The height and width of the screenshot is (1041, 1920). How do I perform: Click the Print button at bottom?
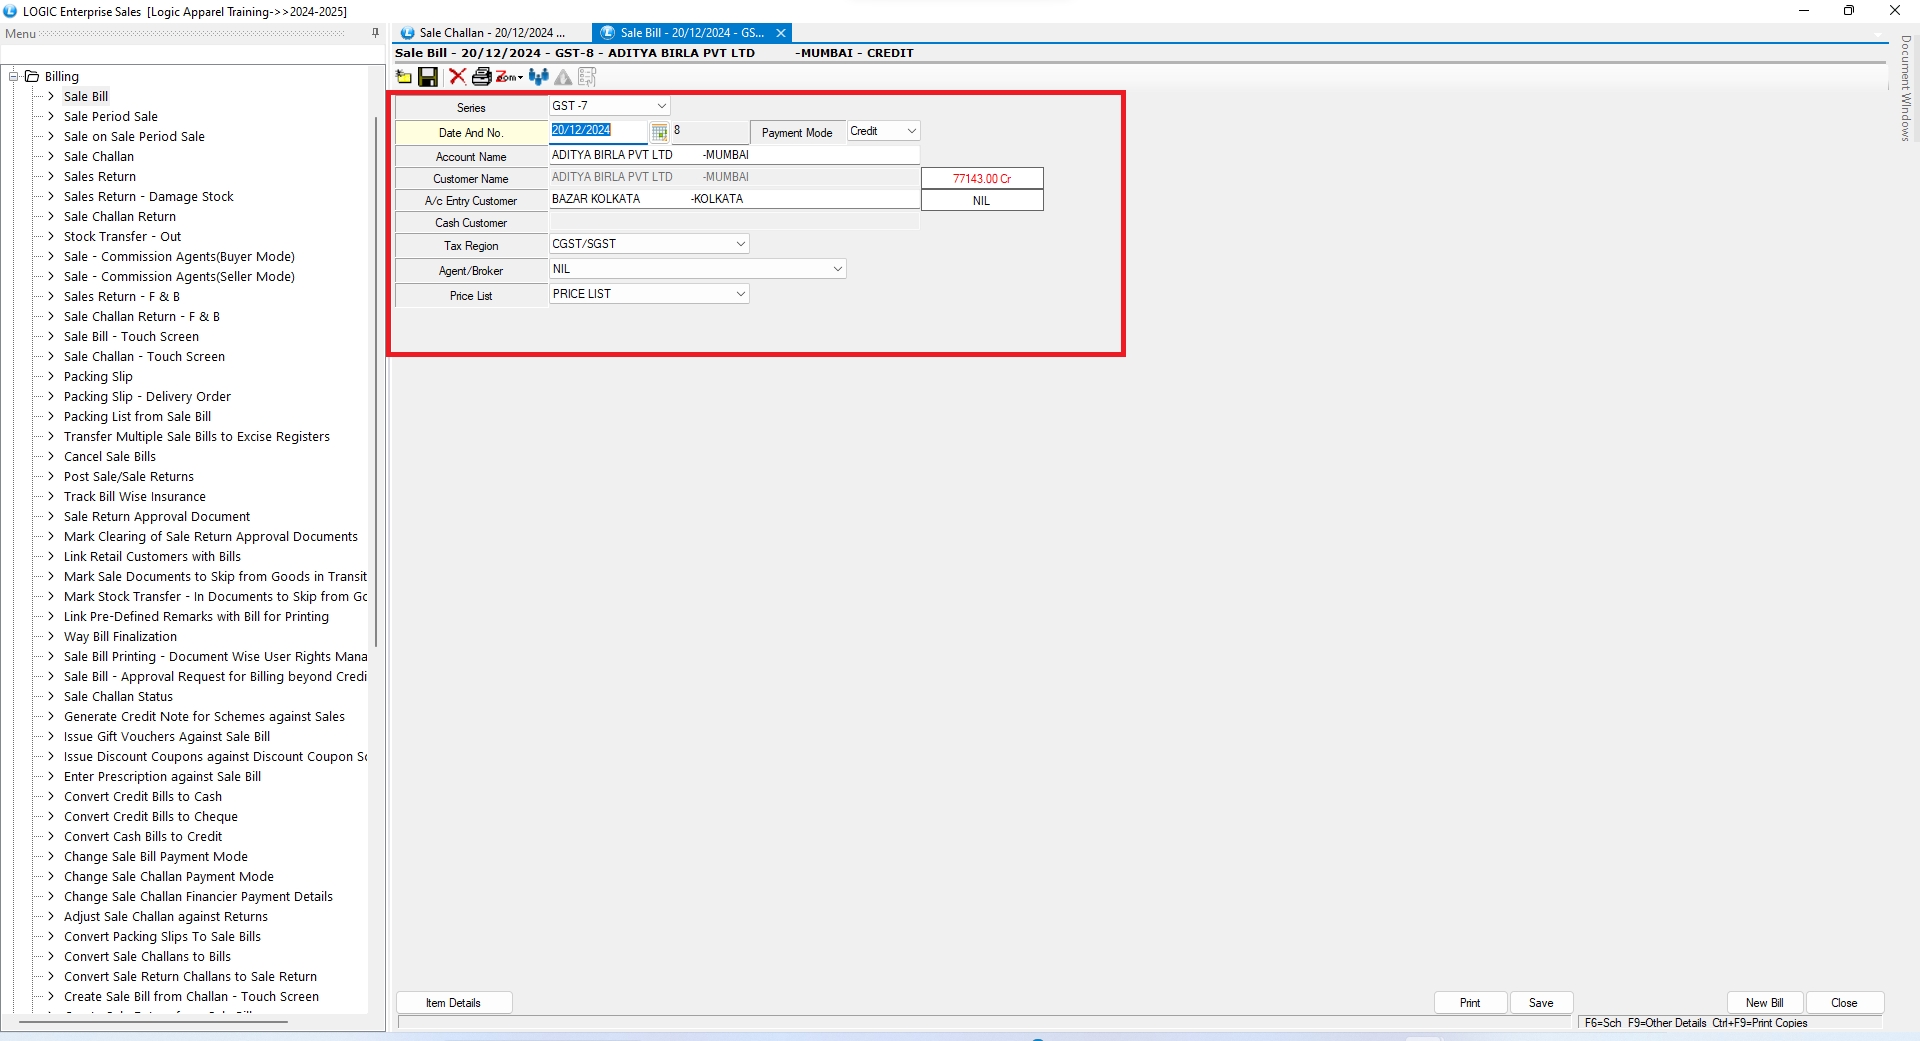tap(1469, 1003)
